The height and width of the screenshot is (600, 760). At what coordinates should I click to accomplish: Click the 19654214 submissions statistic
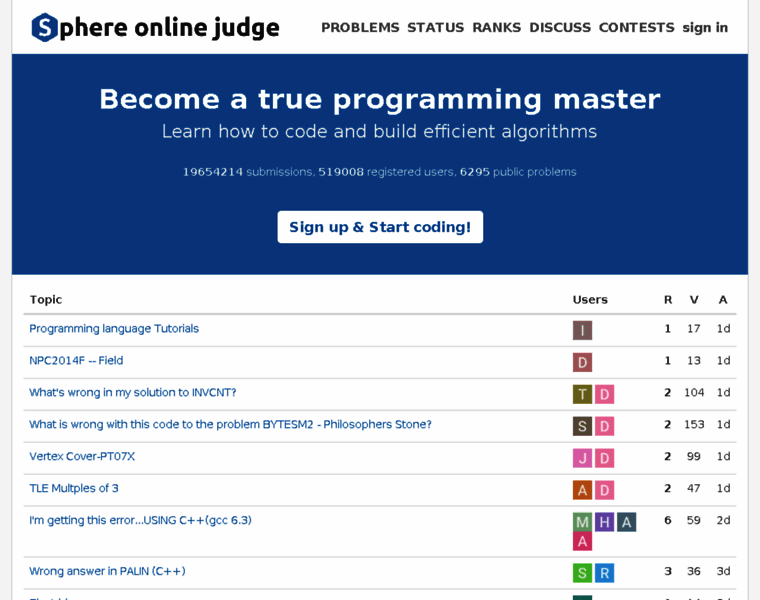click(248, 172)
